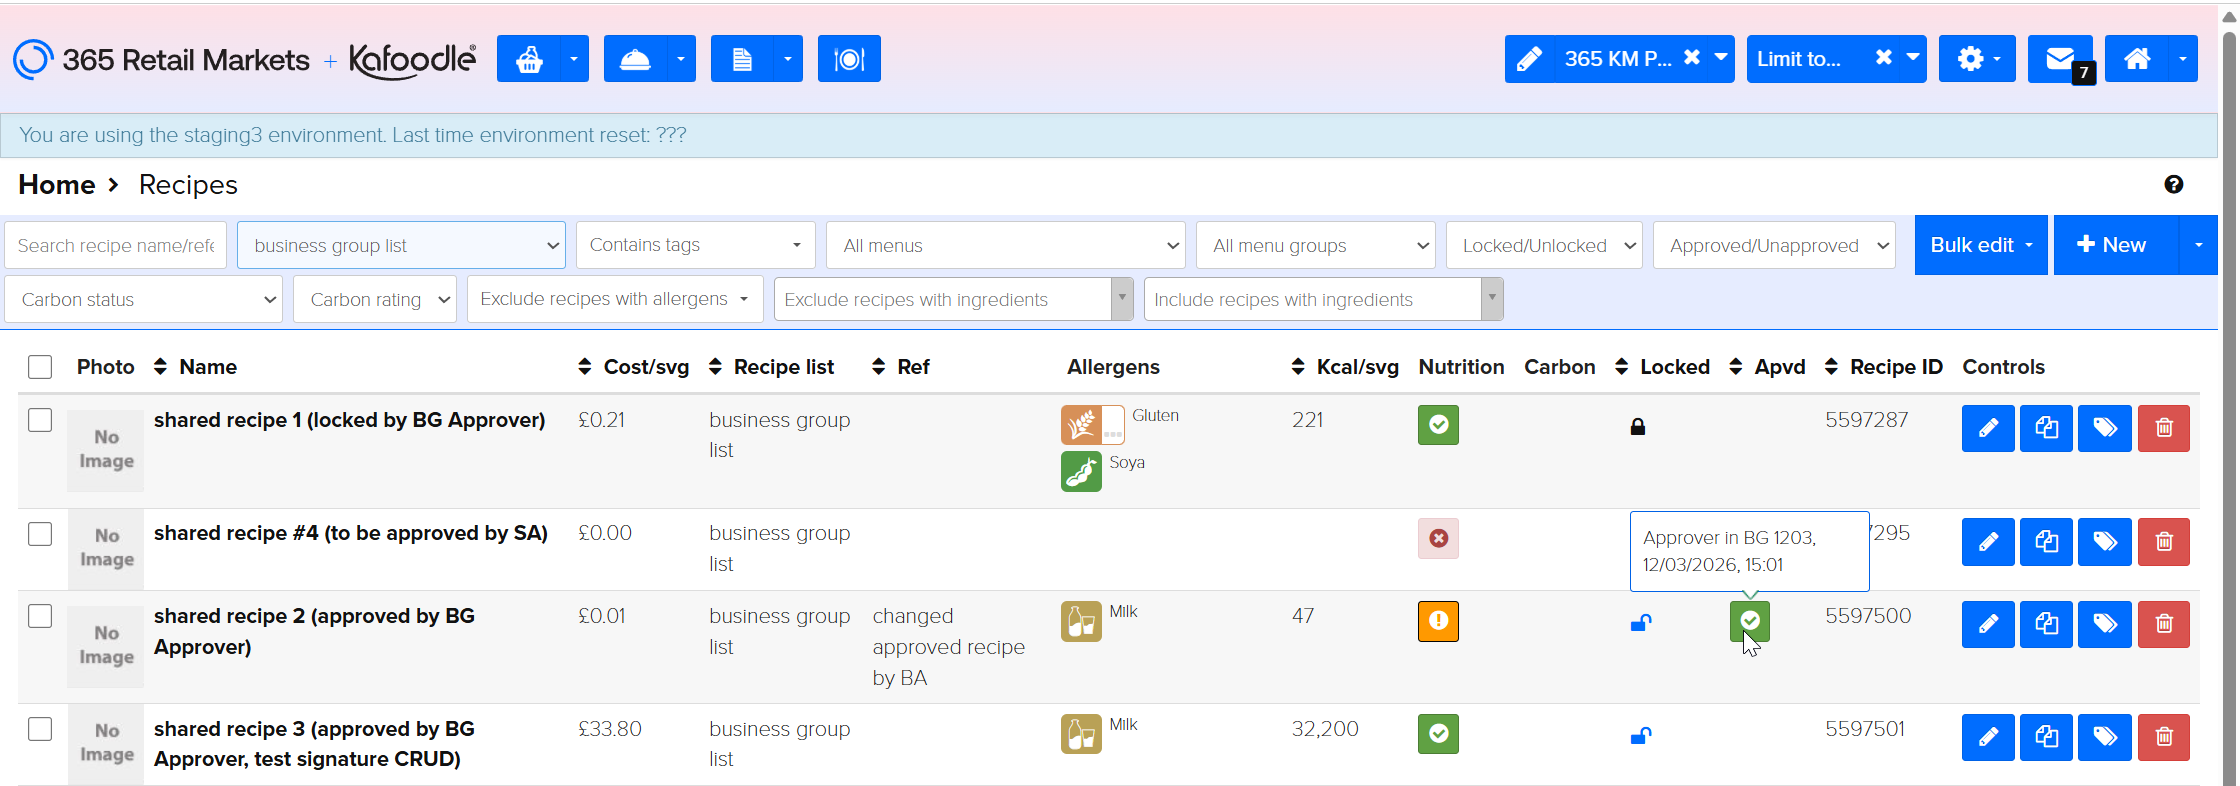
Task: Edit shared recipe 3 with pencil button
Action: tap(1988, 737)
